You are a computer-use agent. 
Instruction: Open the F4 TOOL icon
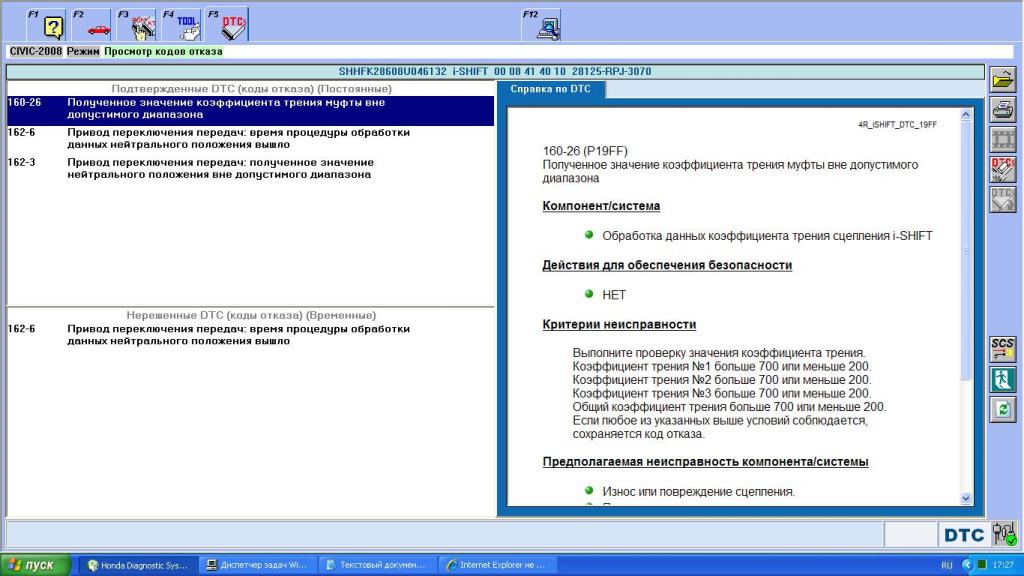182,25
